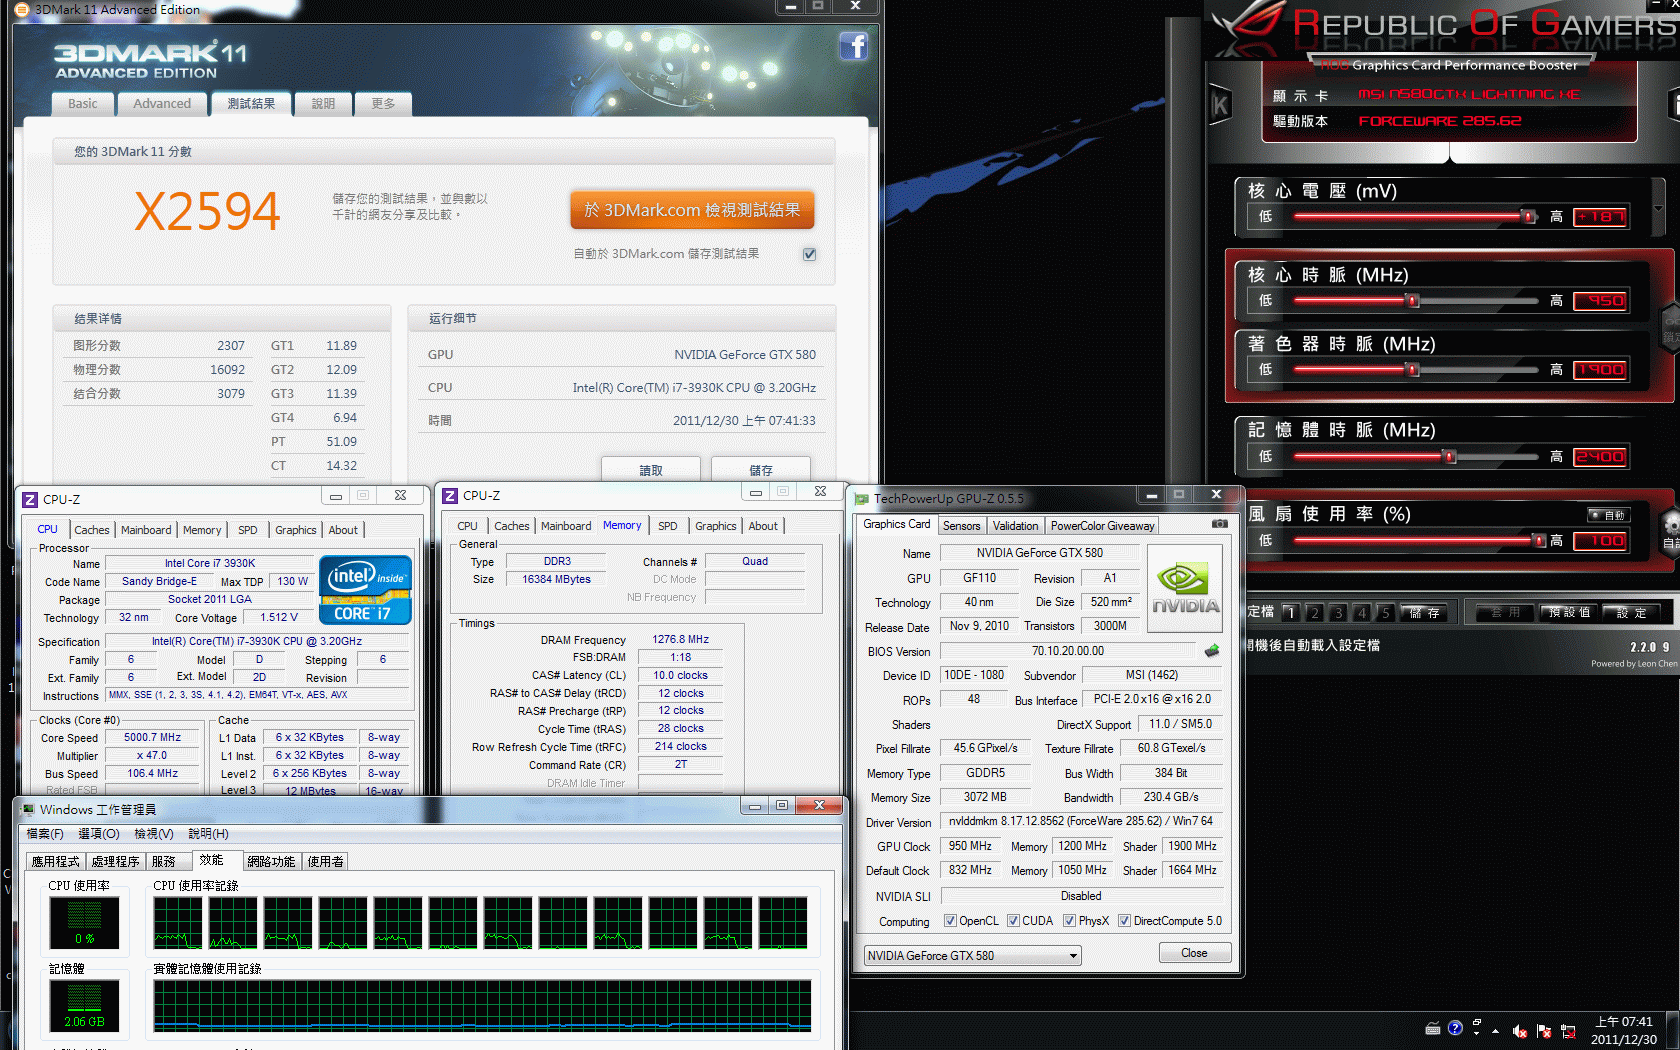Select profile 3 in the overclocking tool
1680x1050 pixels.
point(1338,613)
